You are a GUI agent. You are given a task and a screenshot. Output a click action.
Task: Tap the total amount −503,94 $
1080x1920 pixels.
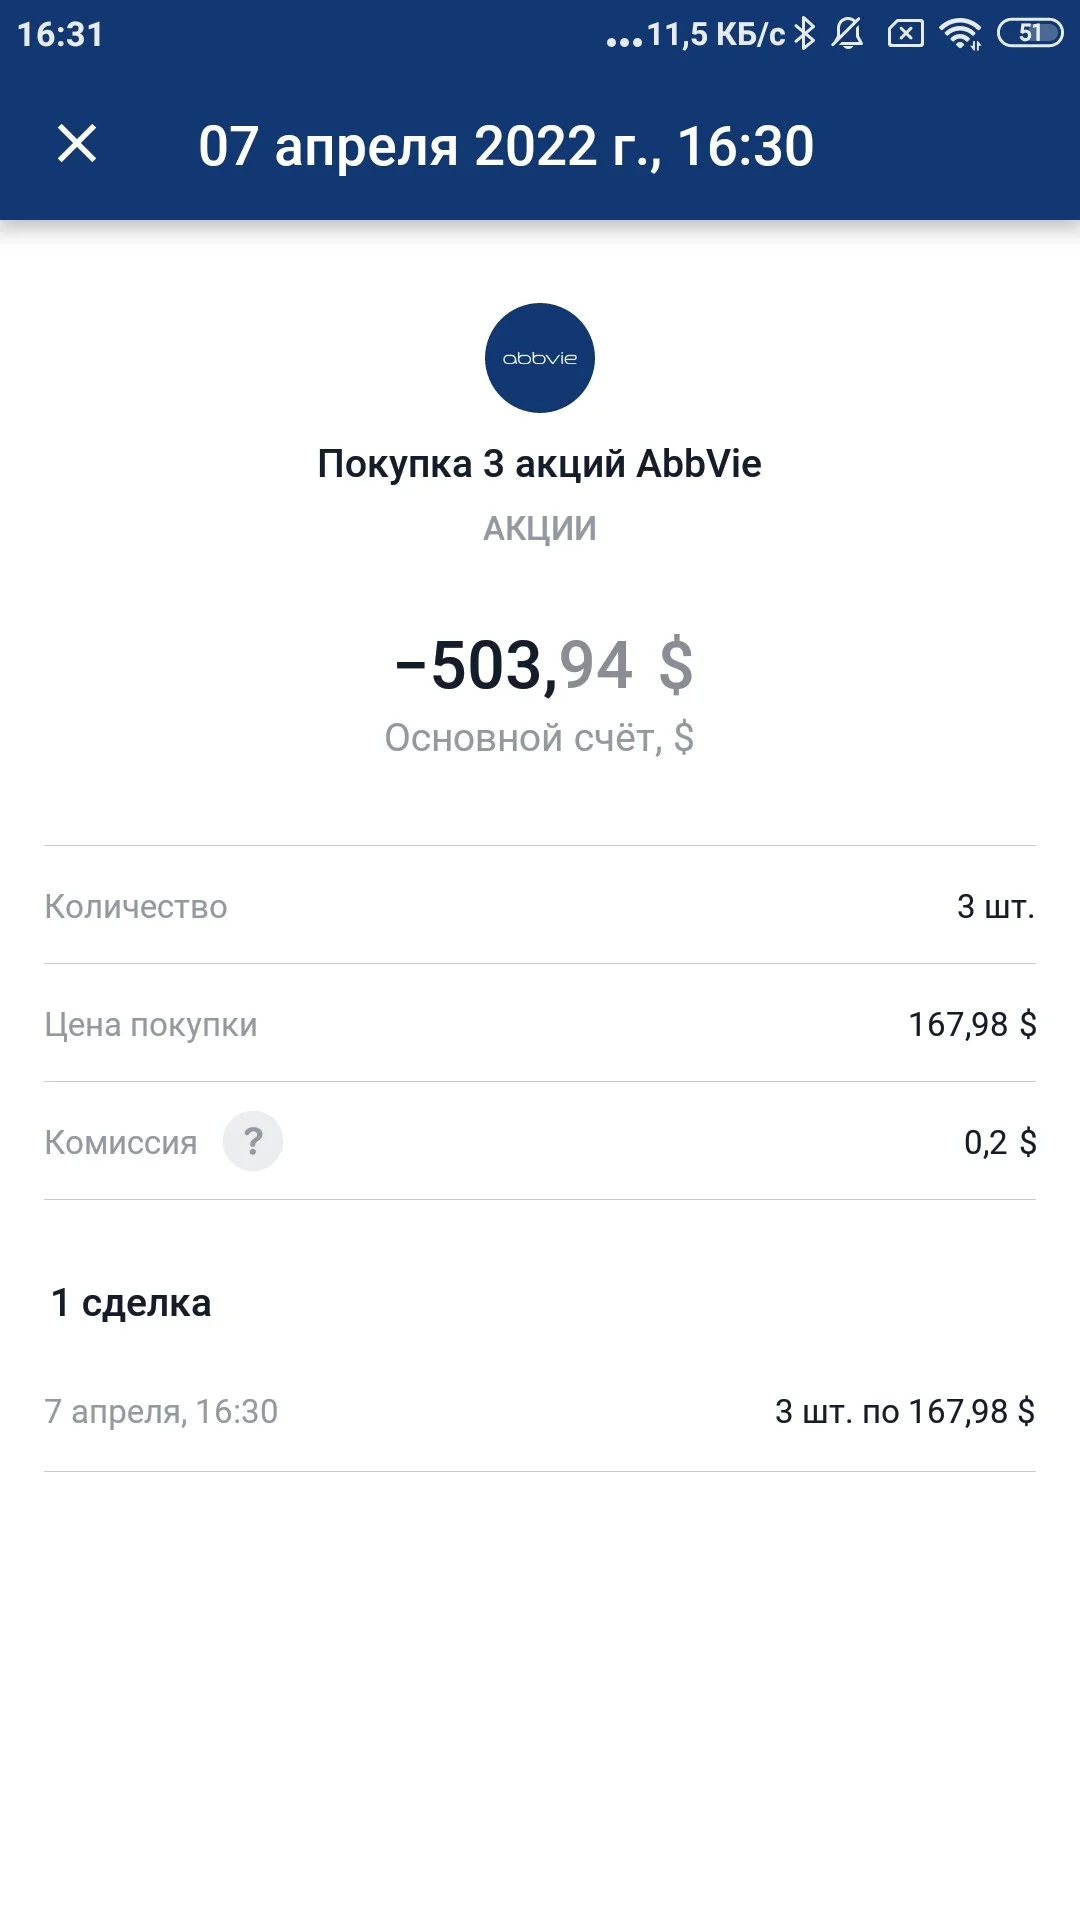pyautogui.click(x=544, y=665)
